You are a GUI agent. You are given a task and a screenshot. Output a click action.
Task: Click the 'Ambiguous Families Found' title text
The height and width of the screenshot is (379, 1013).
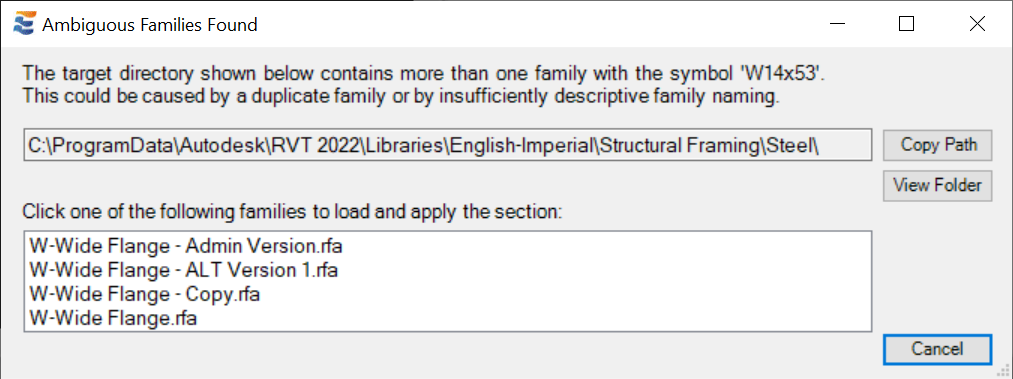150,25
